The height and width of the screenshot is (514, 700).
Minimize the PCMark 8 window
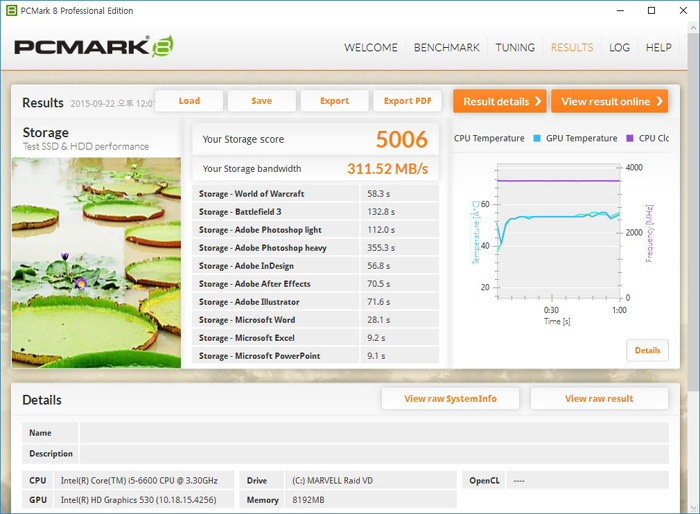point(620,11)
